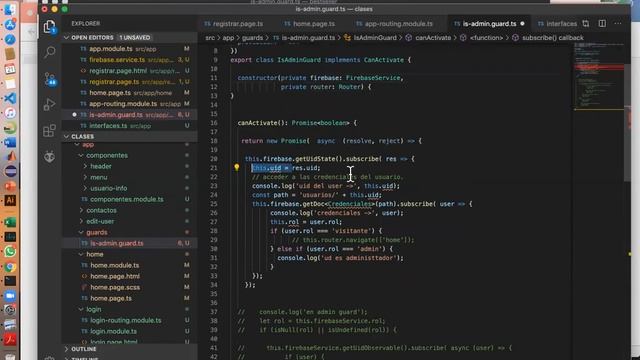
Task: Open Microsoft Excel from the dock
Action: (10, 222)
